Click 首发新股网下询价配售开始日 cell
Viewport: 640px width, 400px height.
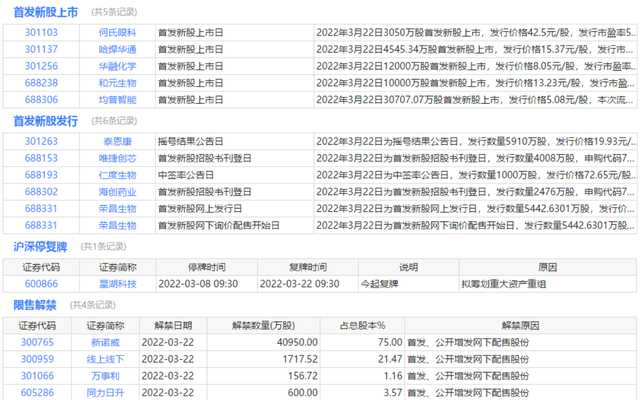tap(219, 225)
